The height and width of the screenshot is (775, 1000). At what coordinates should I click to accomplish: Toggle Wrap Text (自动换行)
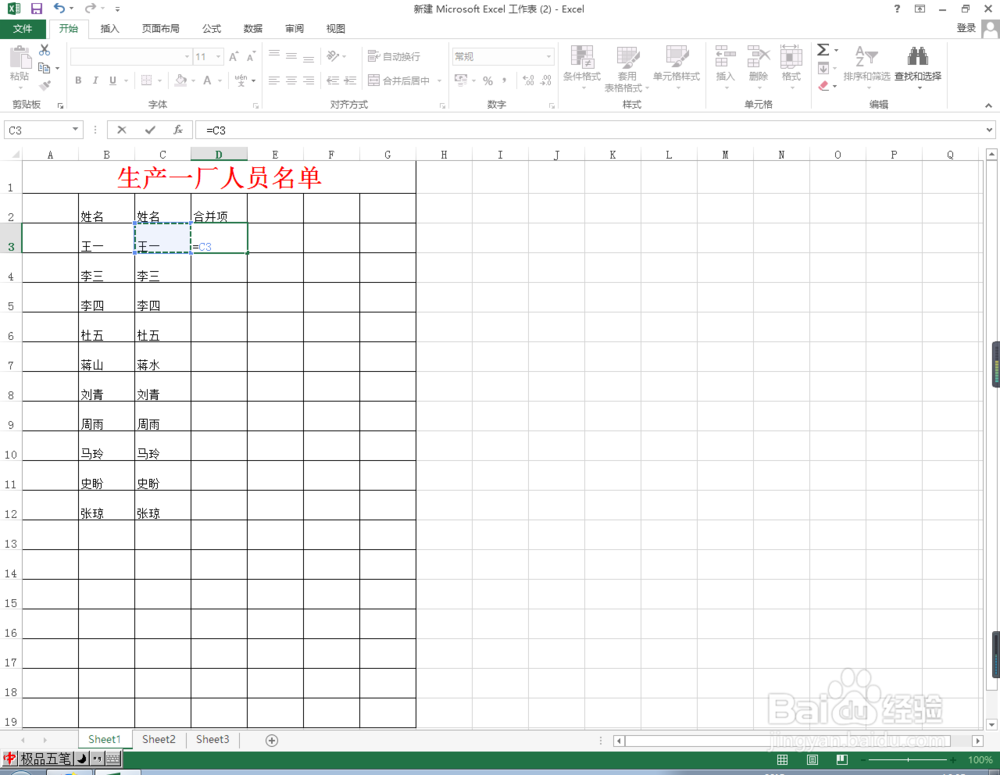[393, 57]
